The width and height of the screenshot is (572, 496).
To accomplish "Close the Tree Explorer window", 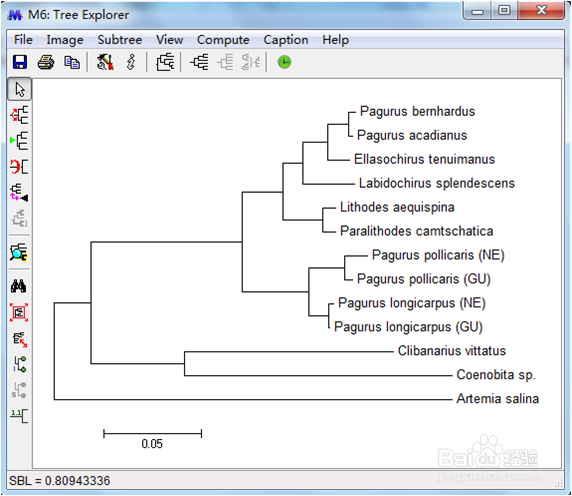I will pos(541,11).
